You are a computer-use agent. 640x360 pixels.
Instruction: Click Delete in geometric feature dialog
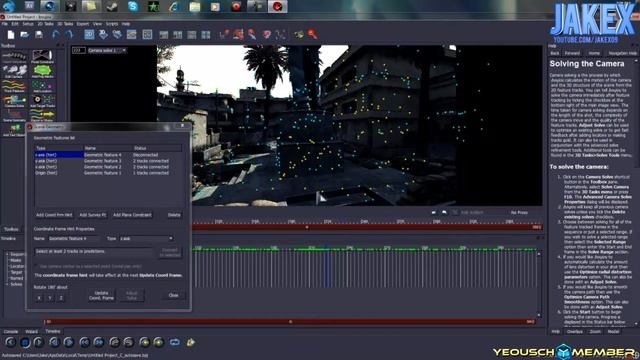(x=174, y=215)
